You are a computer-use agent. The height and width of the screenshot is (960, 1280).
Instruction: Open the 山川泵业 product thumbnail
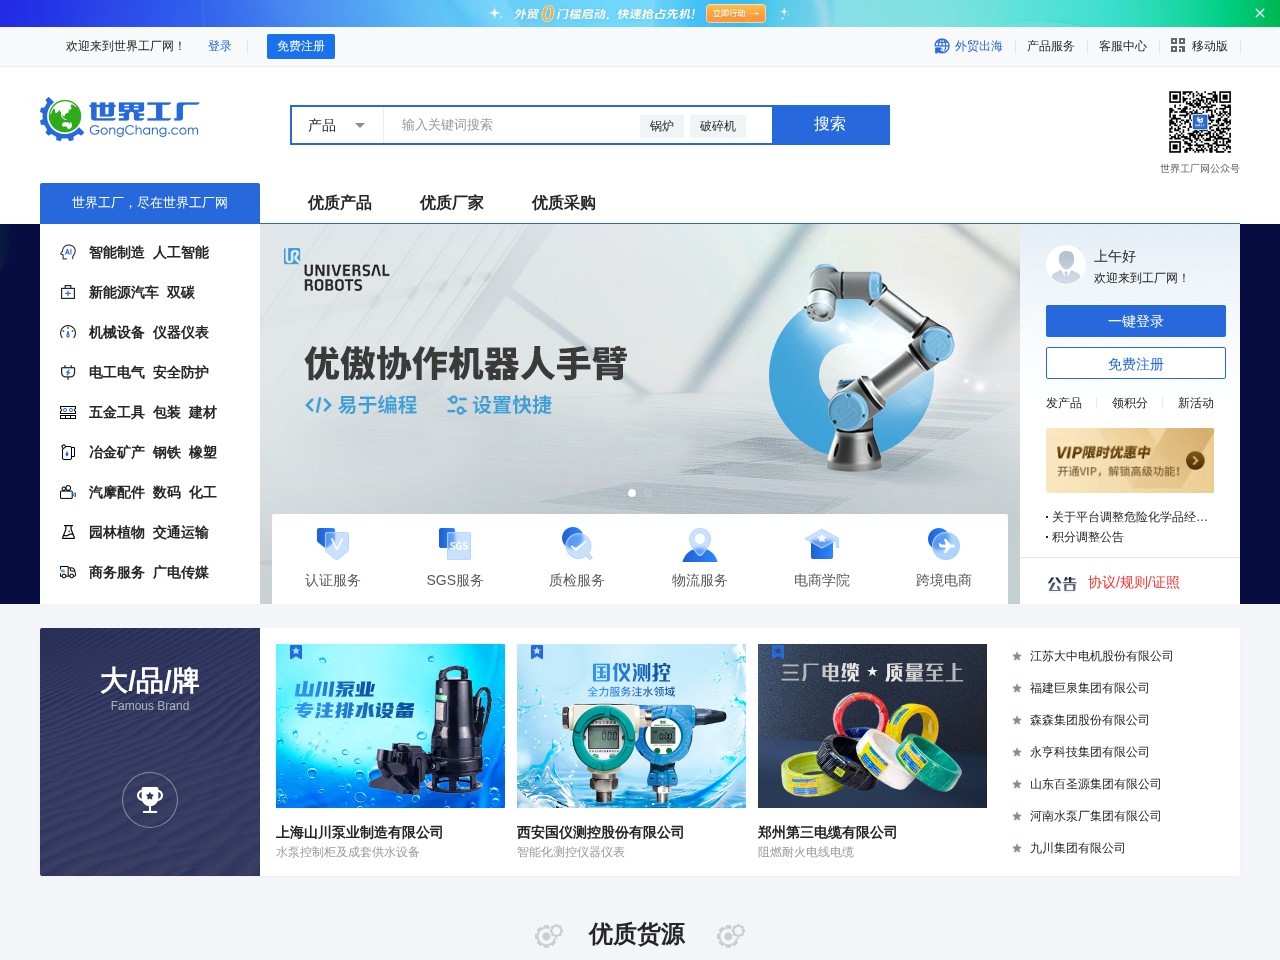390,726
